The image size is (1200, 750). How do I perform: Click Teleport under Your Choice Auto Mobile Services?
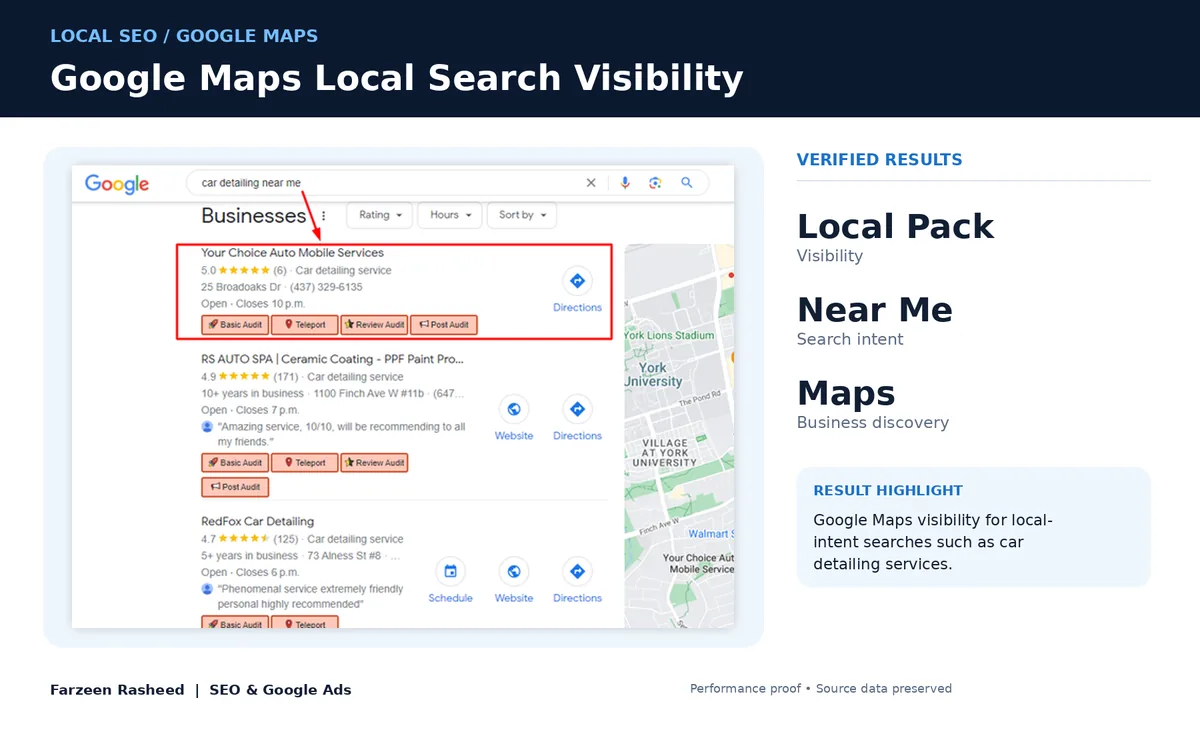[x=305, y=325]
